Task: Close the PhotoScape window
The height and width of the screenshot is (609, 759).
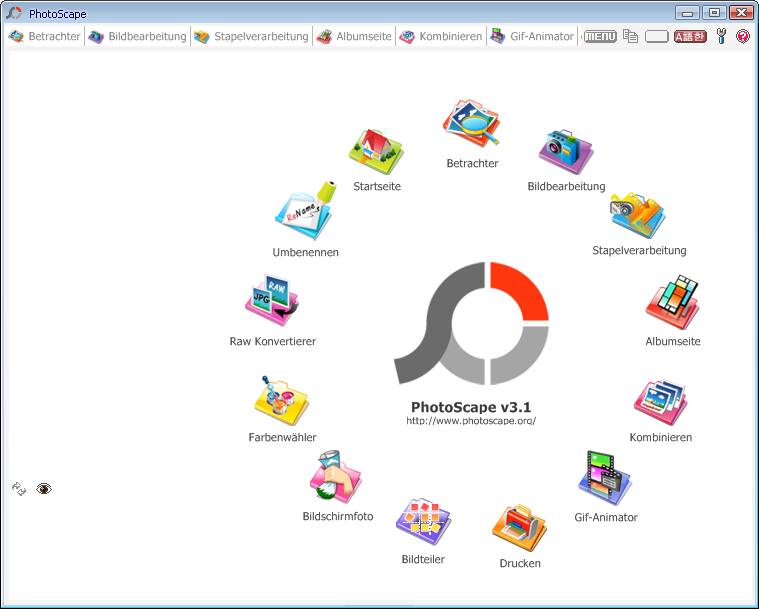Action: coord(741,13)
